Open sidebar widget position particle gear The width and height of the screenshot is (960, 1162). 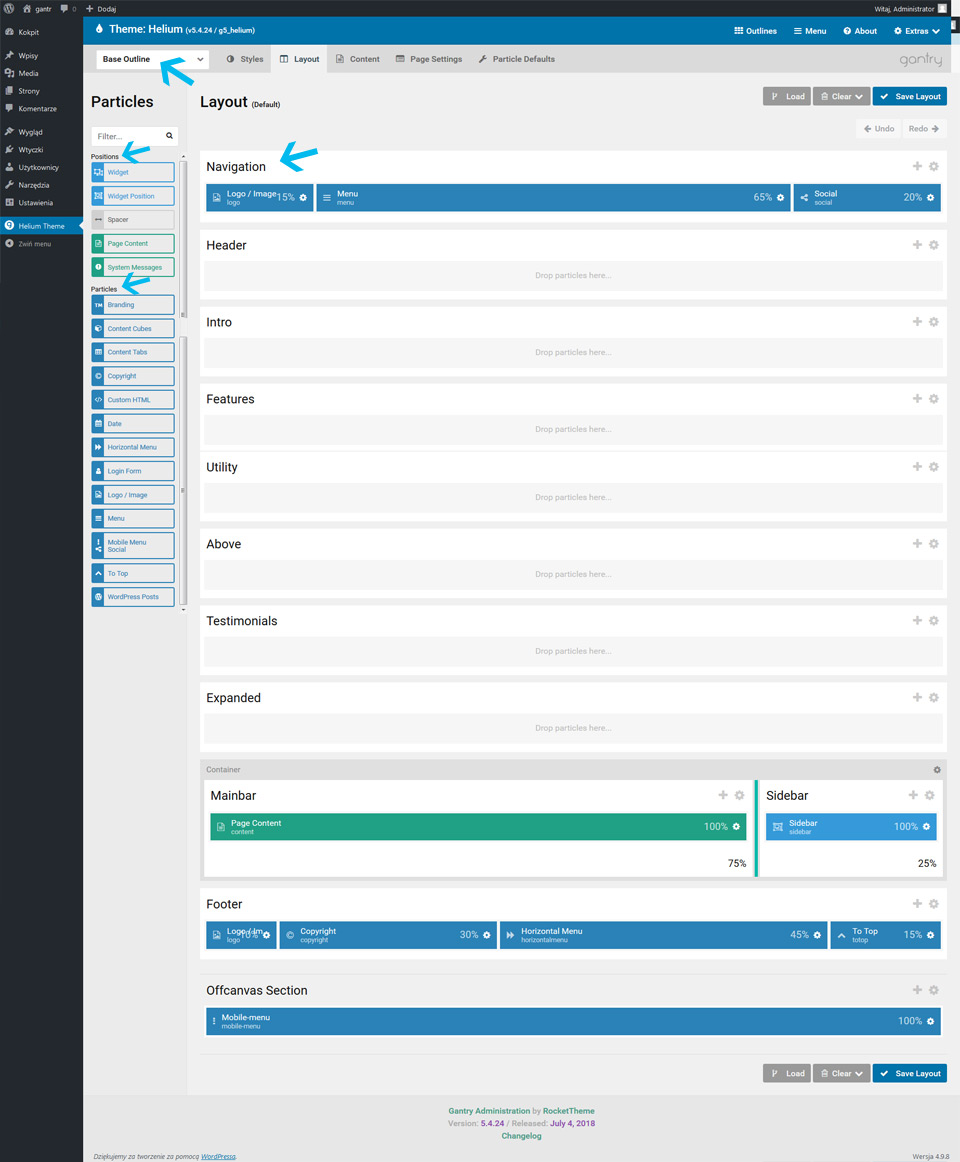pyautogui.click(x=926, y=827)
